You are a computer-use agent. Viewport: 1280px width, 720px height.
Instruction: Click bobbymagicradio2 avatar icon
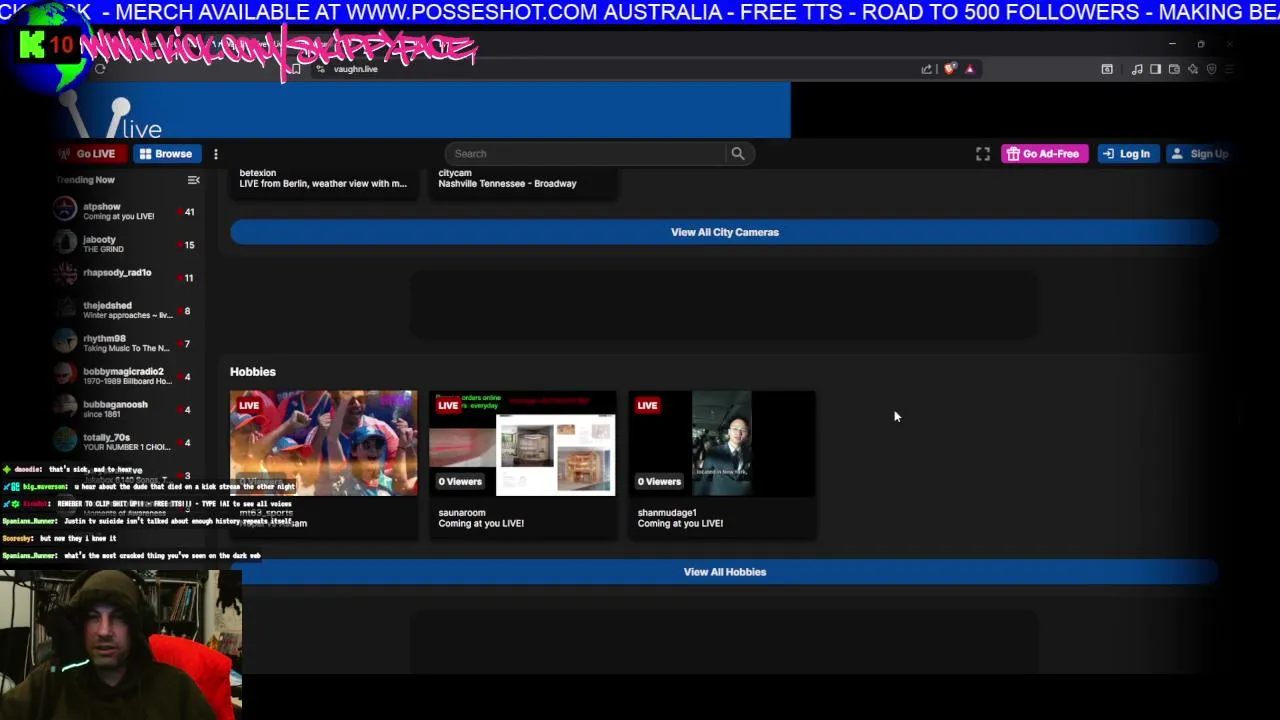click(65, 373)
